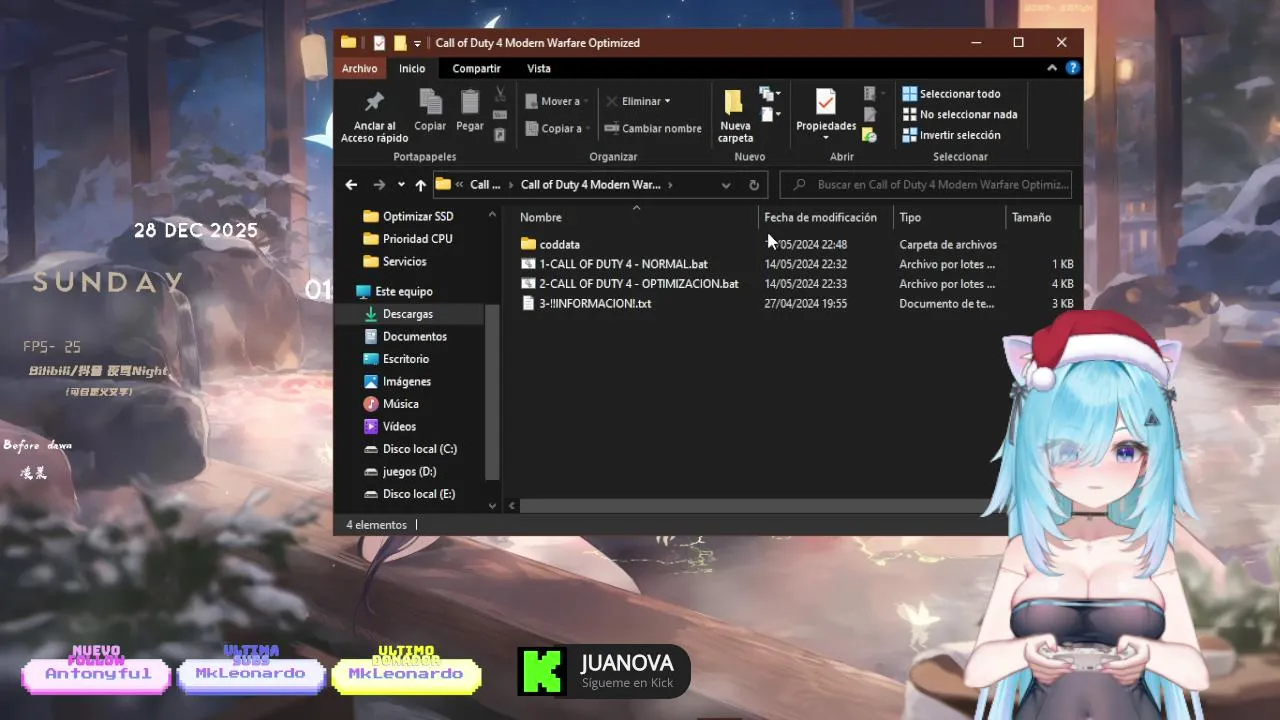Collapse the ribbon with the chevron
The width and height of the screenshot is (1280, 720).
[1052, 68]
